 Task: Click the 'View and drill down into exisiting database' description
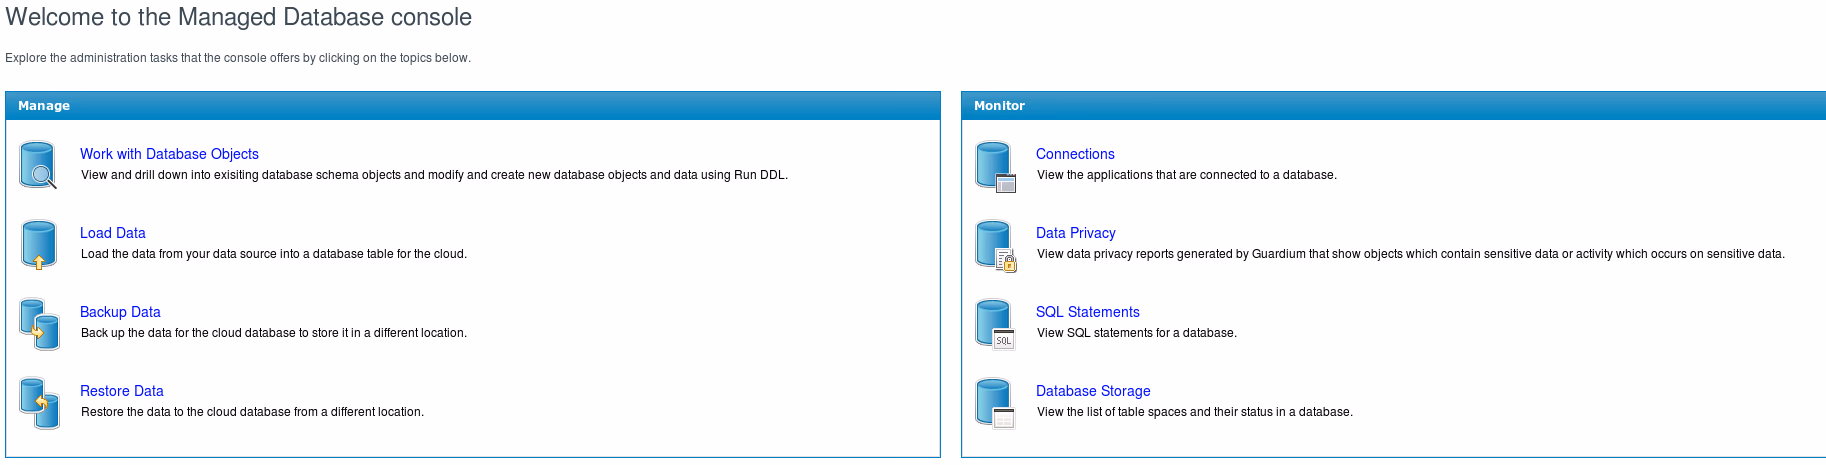coord(434,175)
